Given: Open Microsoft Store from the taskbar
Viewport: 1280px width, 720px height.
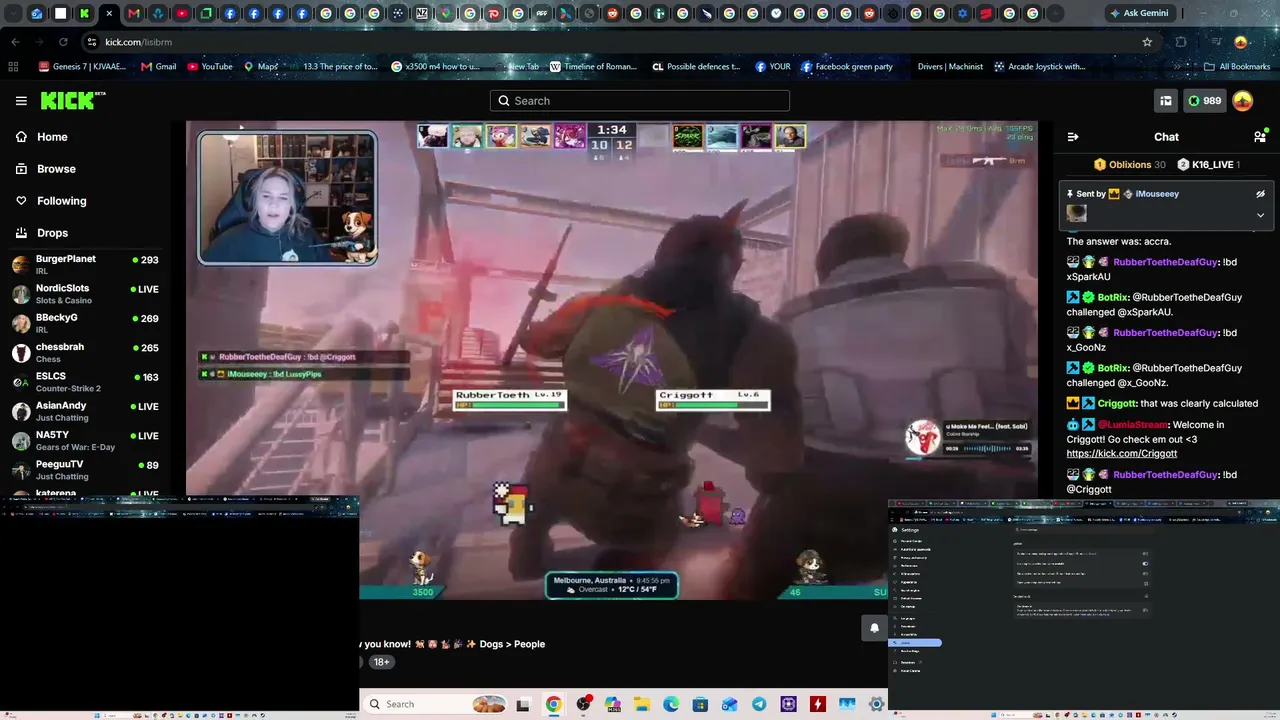Looking at the screenshot, I should (700, 704).
